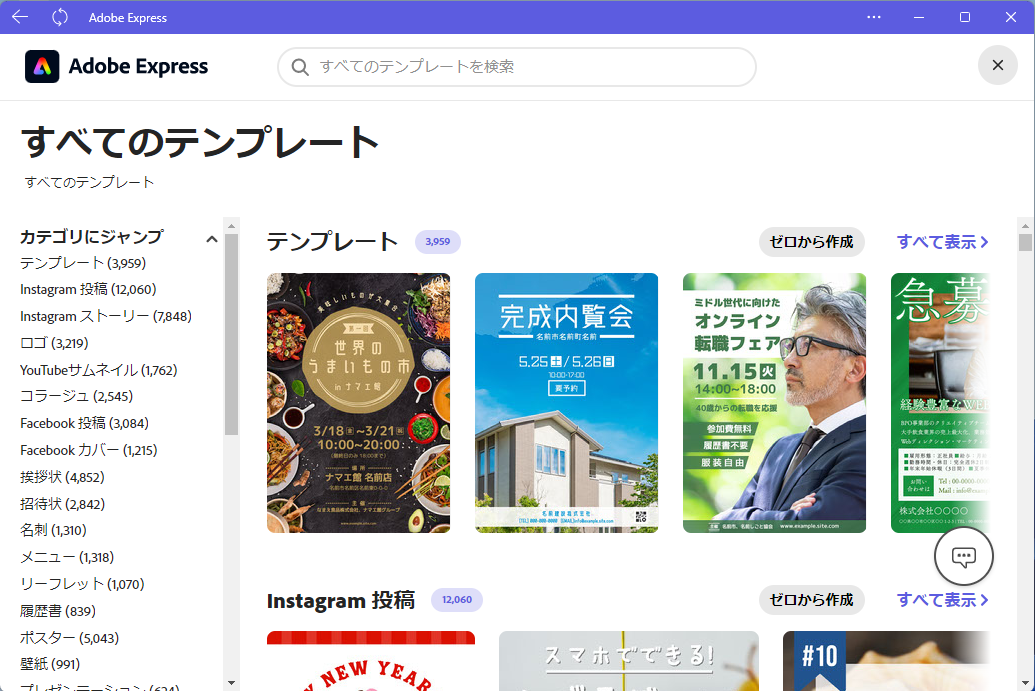This screenshot has height=691, width=1035.
Task: Click the 3,959 template count badge
Action: click(x=438, y=242)
